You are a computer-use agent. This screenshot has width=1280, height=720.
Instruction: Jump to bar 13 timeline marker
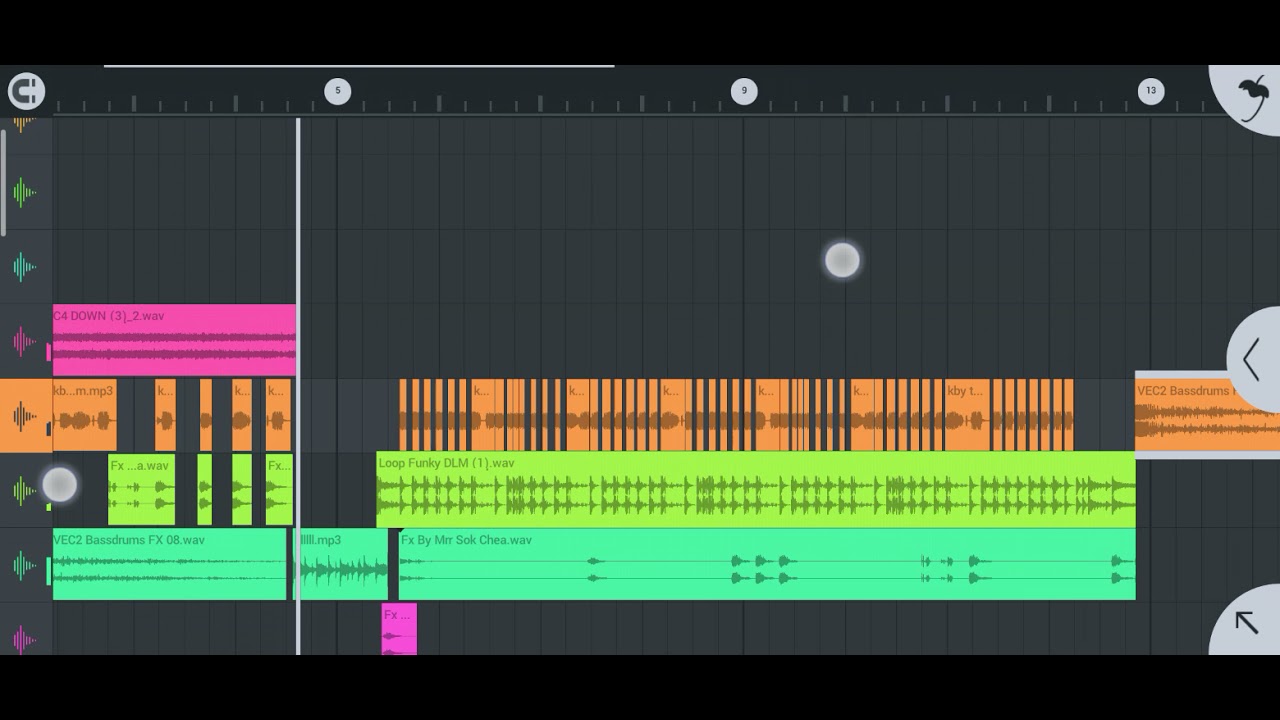1150,91
